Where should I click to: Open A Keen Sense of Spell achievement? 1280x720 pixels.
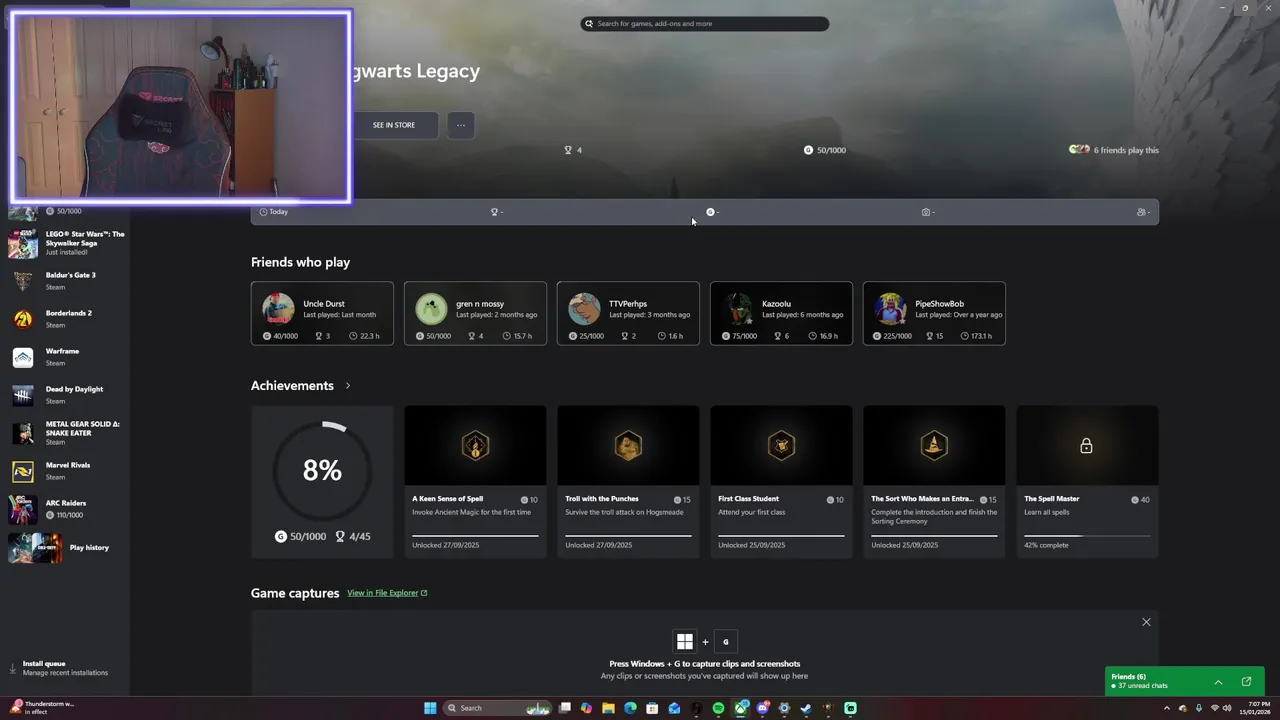coord(475,481)
